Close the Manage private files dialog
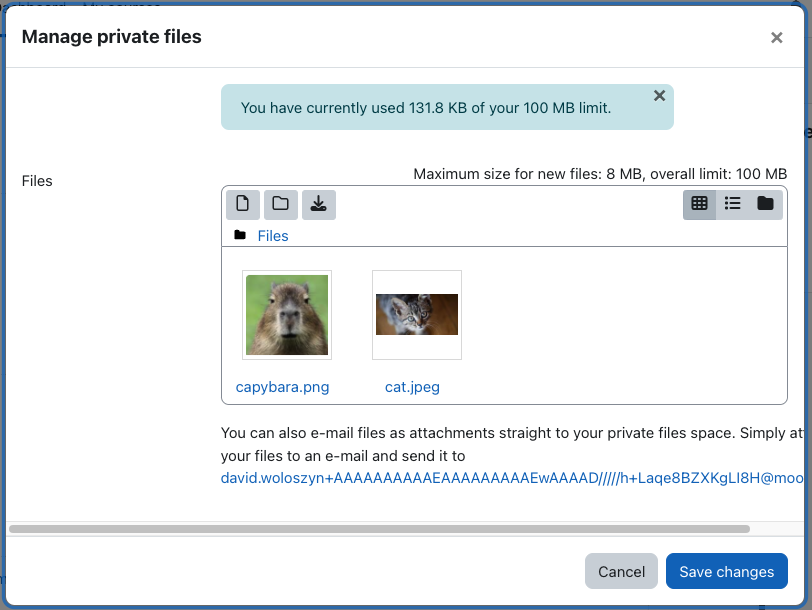Image resolution: width=812 pixels, height=610 pixels. [776, 37]
